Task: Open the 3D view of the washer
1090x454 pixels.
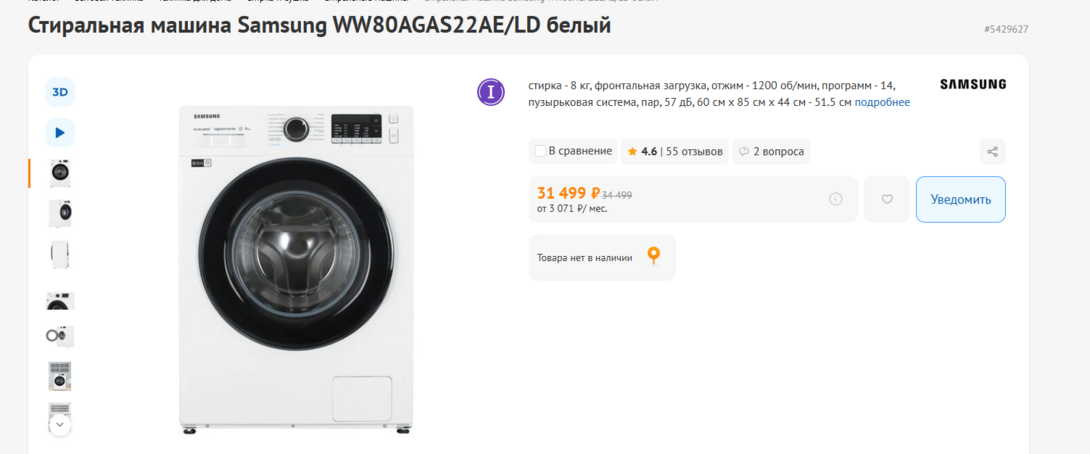Action: point(60,92)
